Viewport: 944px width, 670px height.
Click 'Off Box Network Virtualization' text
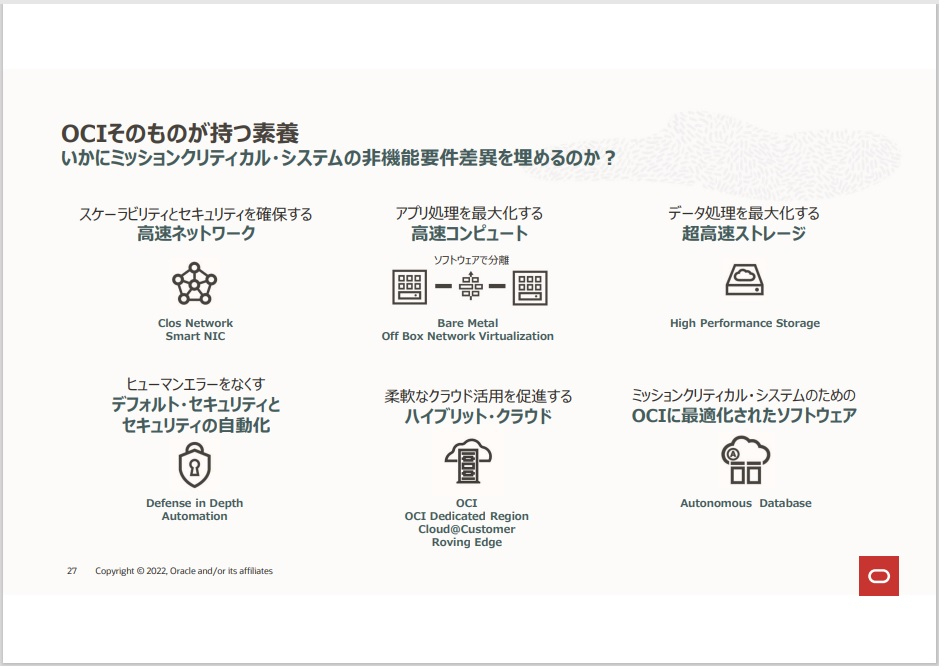pyautogui.click(x=470, y=338)
